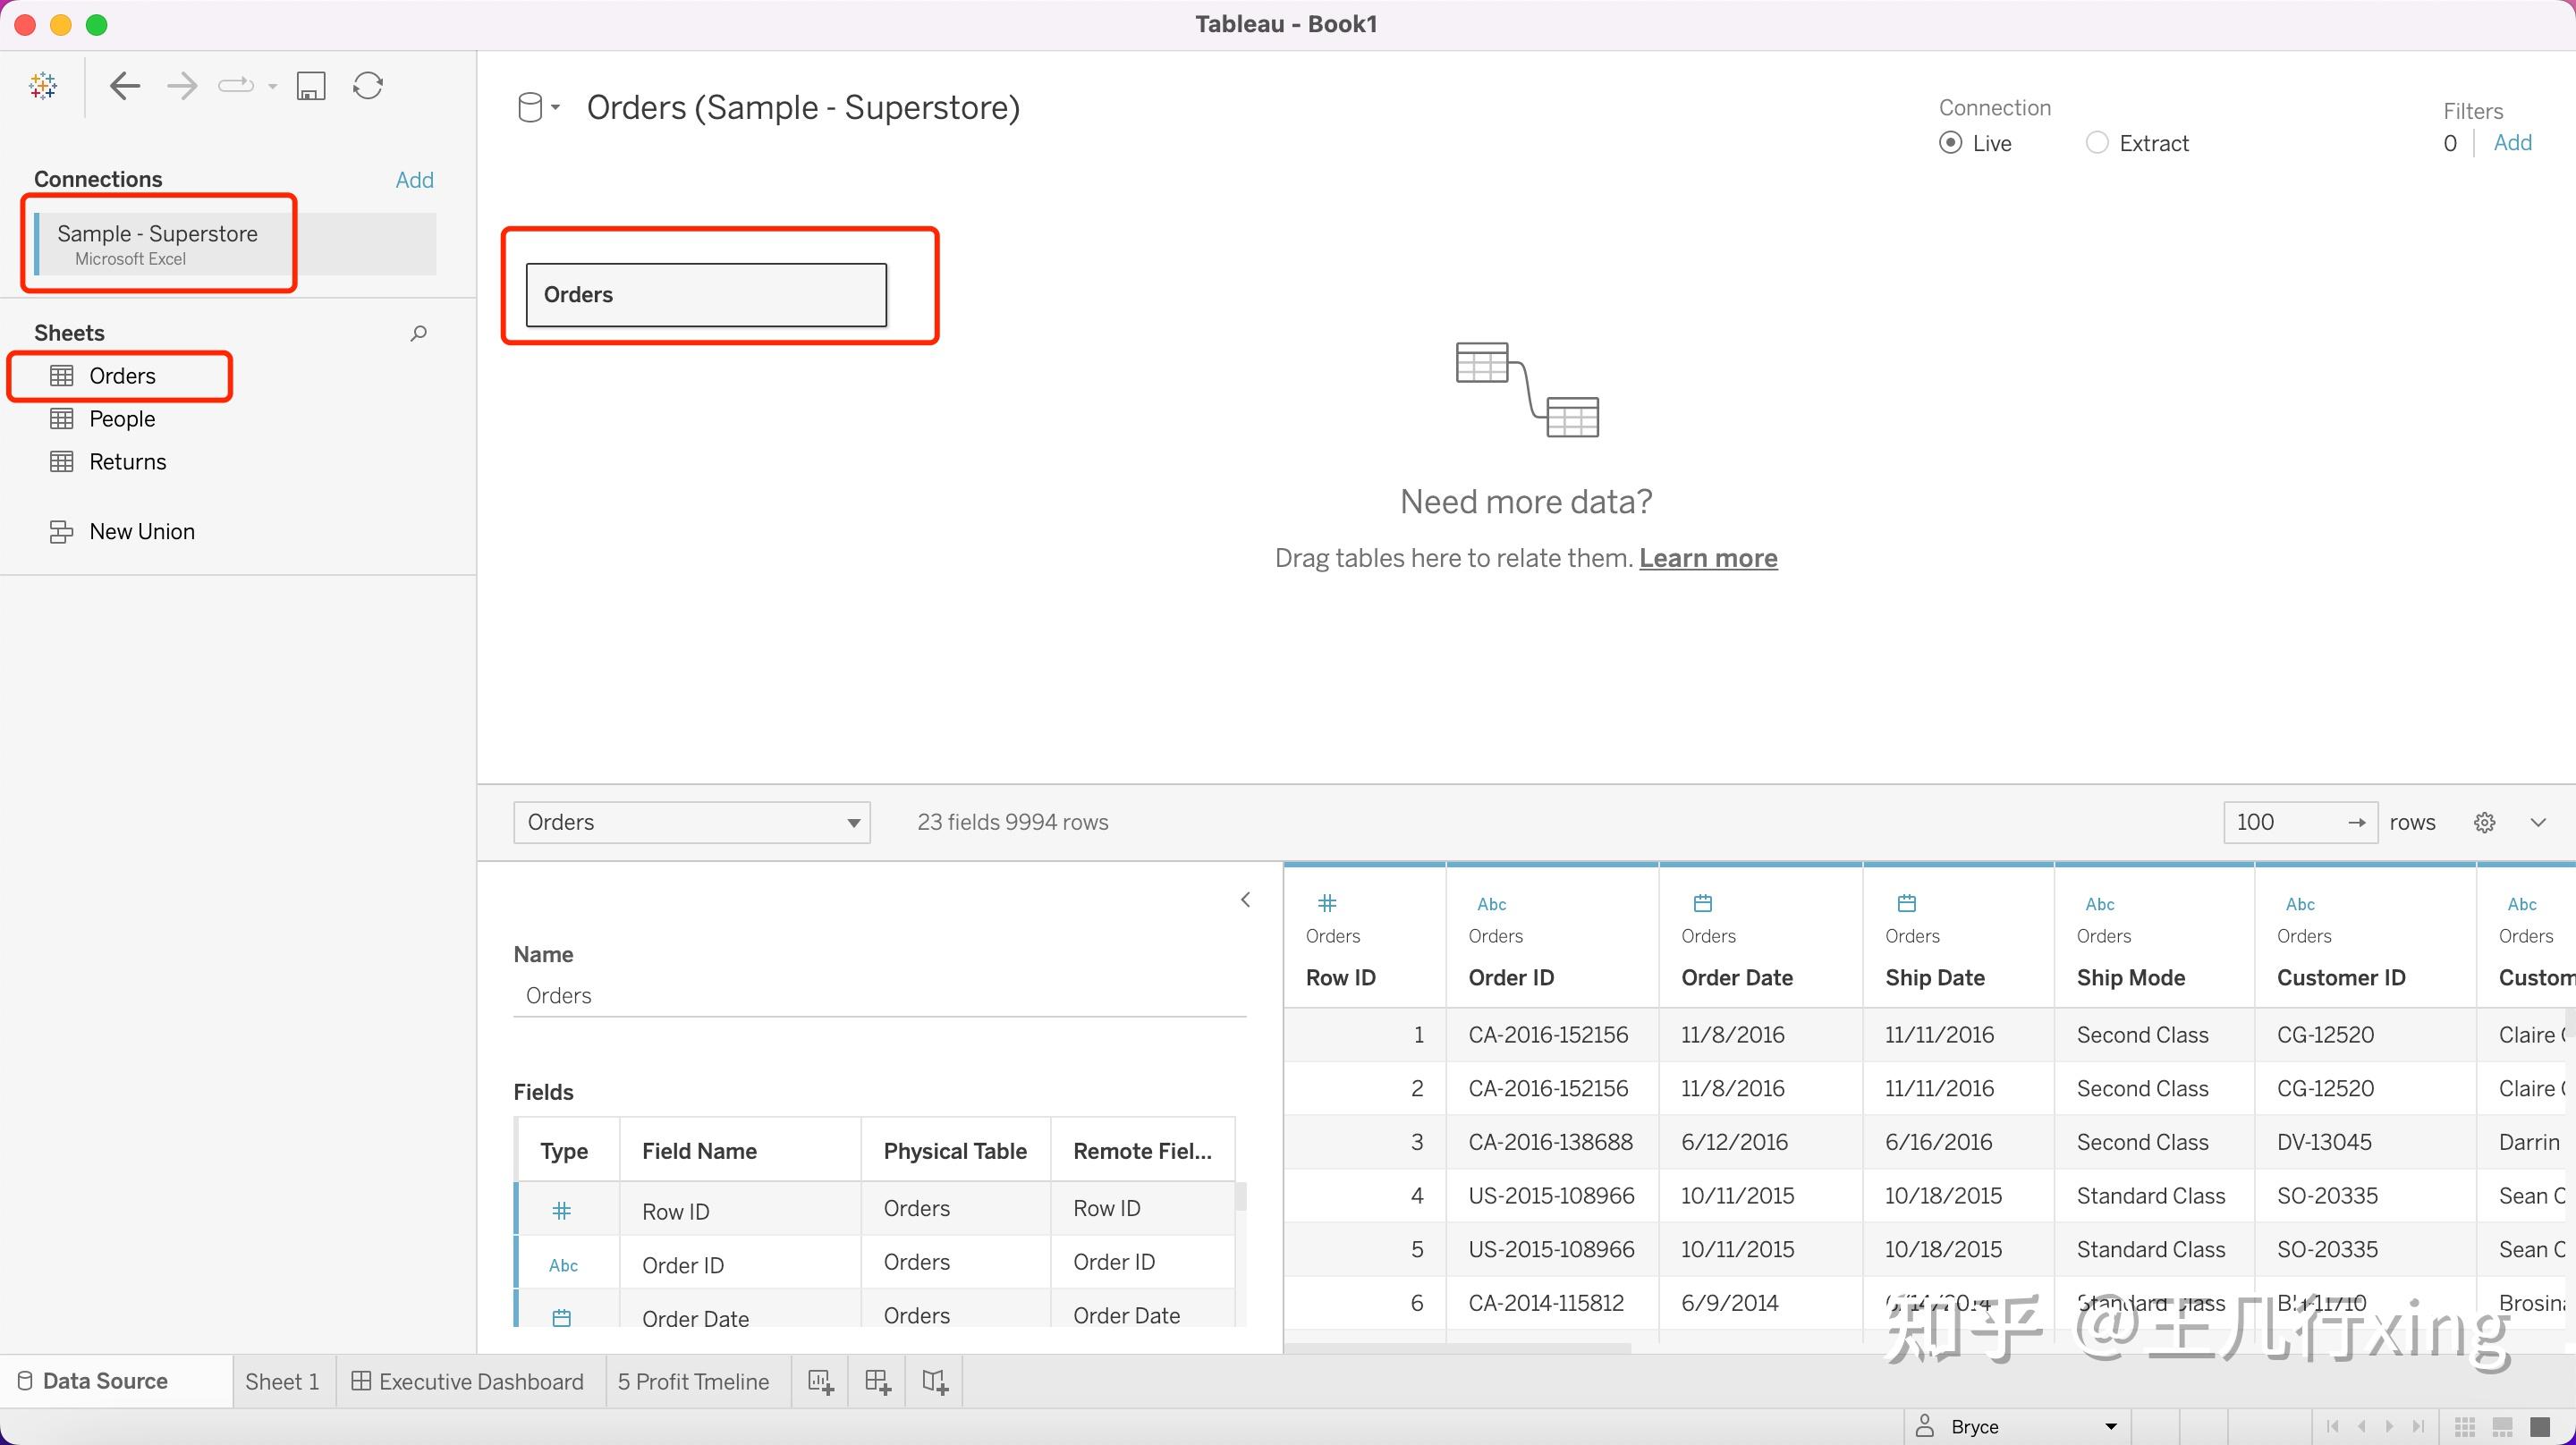This screenshot has width=2576, height=1445.
Task: Click the Save icon in toolbar
Action: (311, 86)
